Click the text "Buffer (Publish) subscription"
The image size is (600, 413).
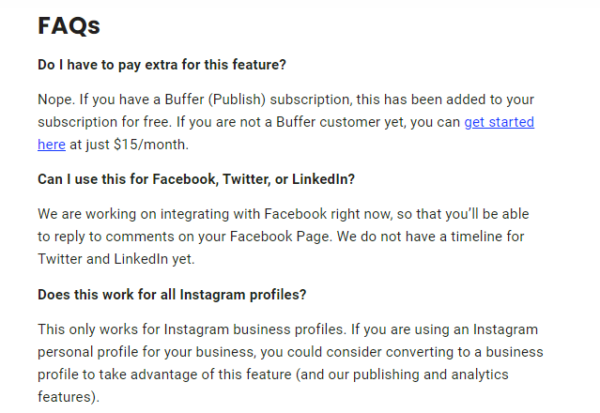[x=257, y=100]
